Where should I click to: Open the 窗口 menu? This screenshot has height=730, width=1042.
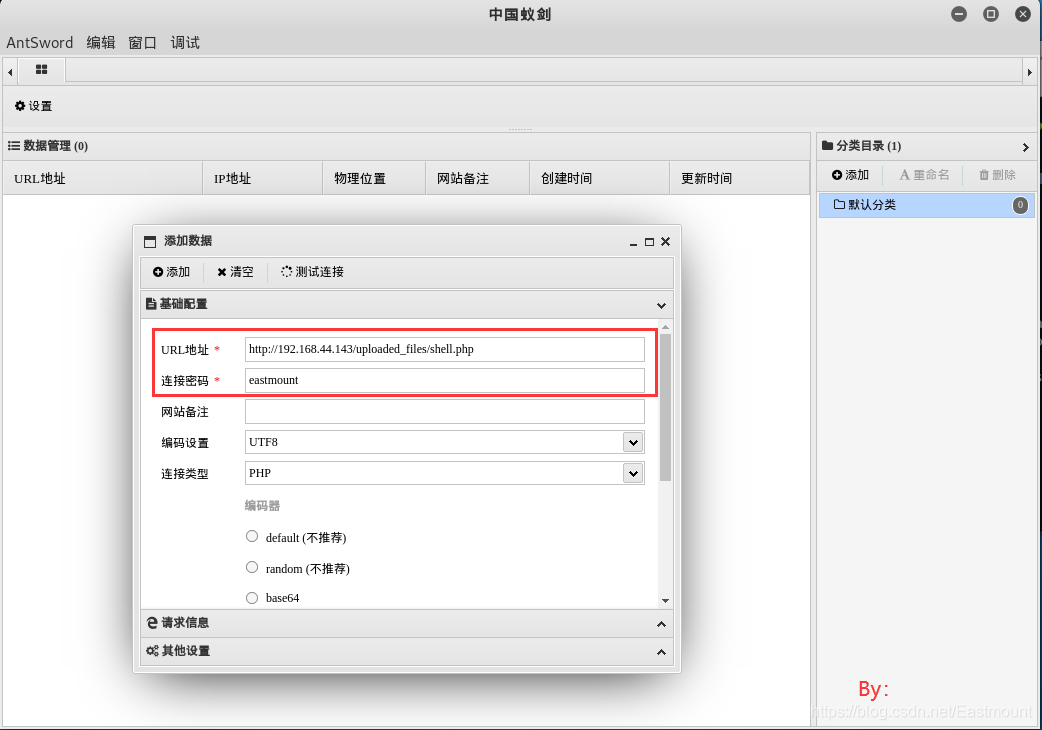(143, 43)
